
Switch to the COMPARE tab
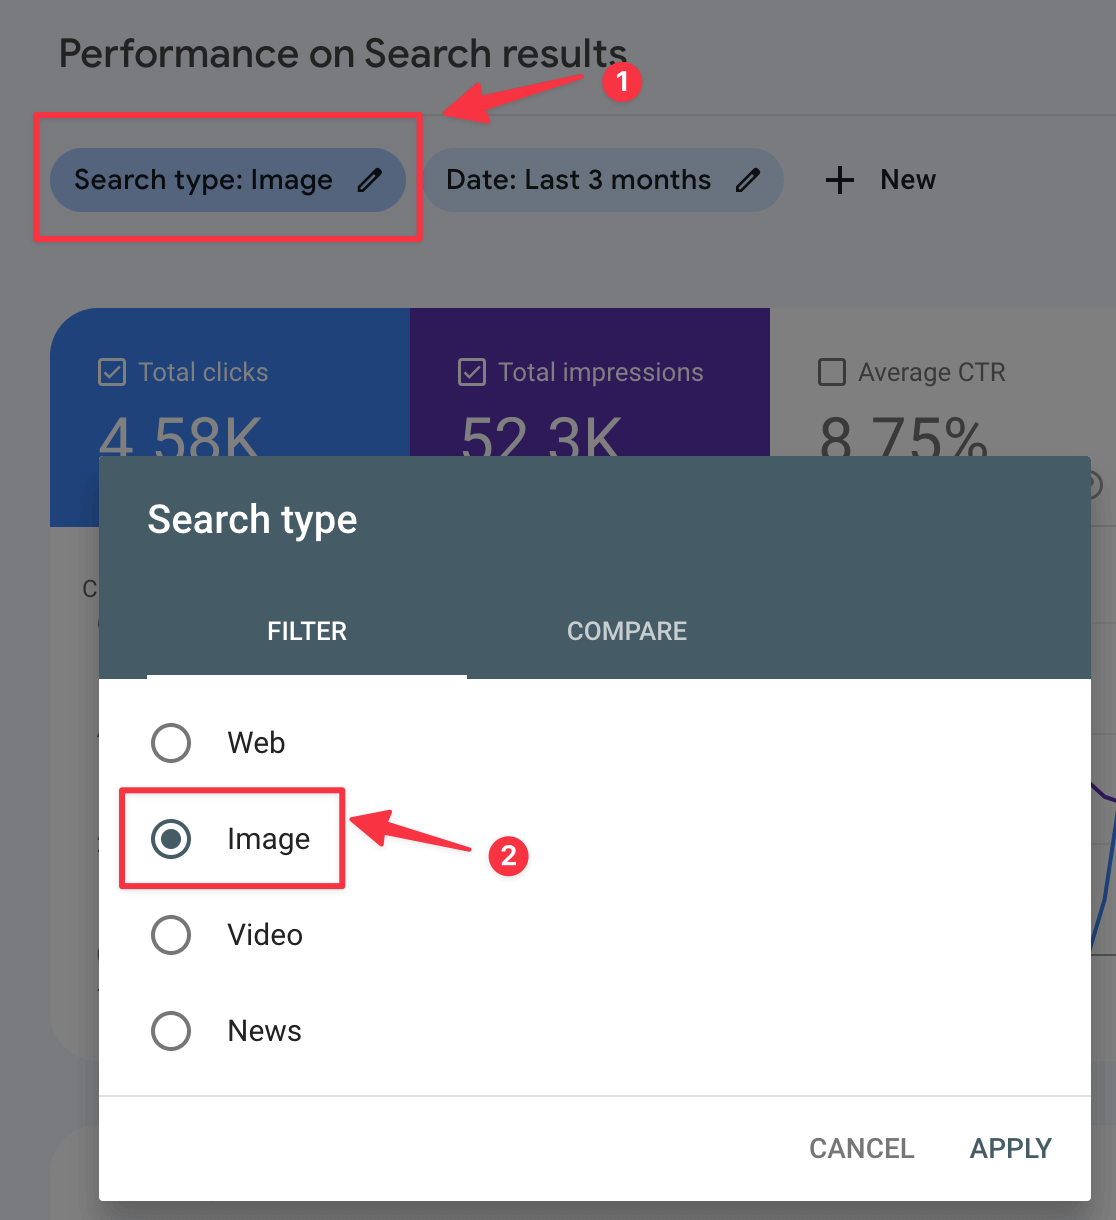click(x=627, y=631)
